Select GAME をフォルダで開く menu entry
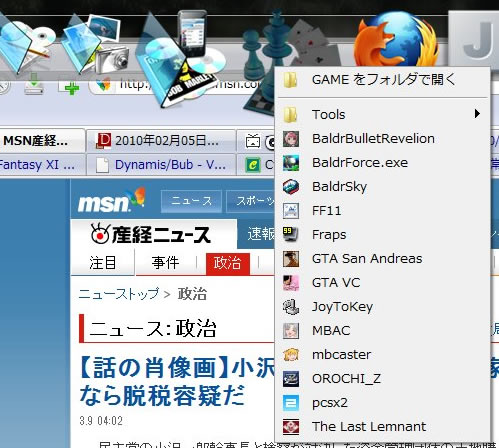The image size is (499, 448). tap(382, 80)
